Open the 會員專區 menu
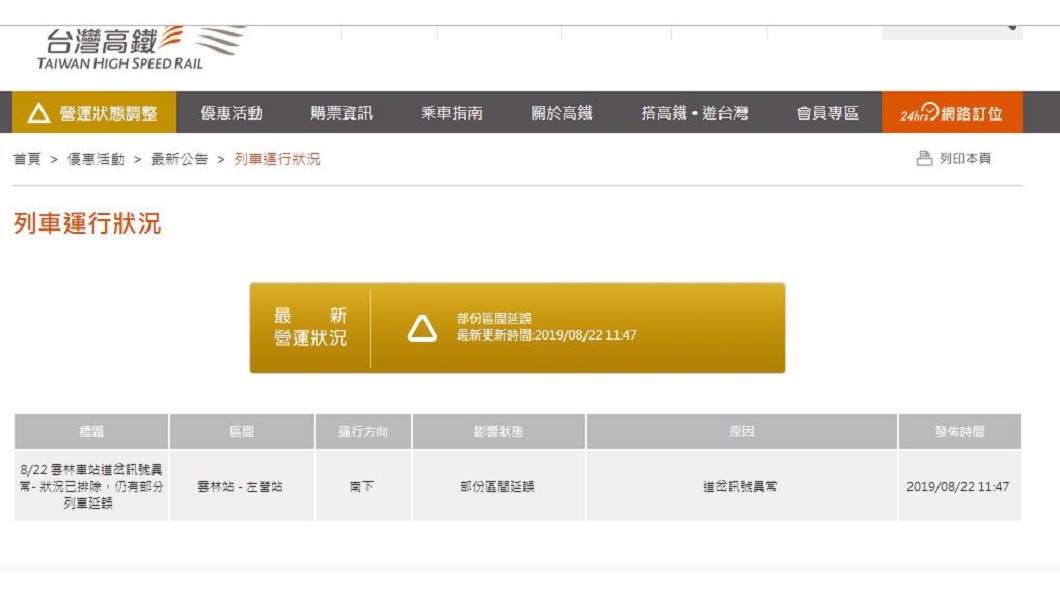 tap(827, 113)
